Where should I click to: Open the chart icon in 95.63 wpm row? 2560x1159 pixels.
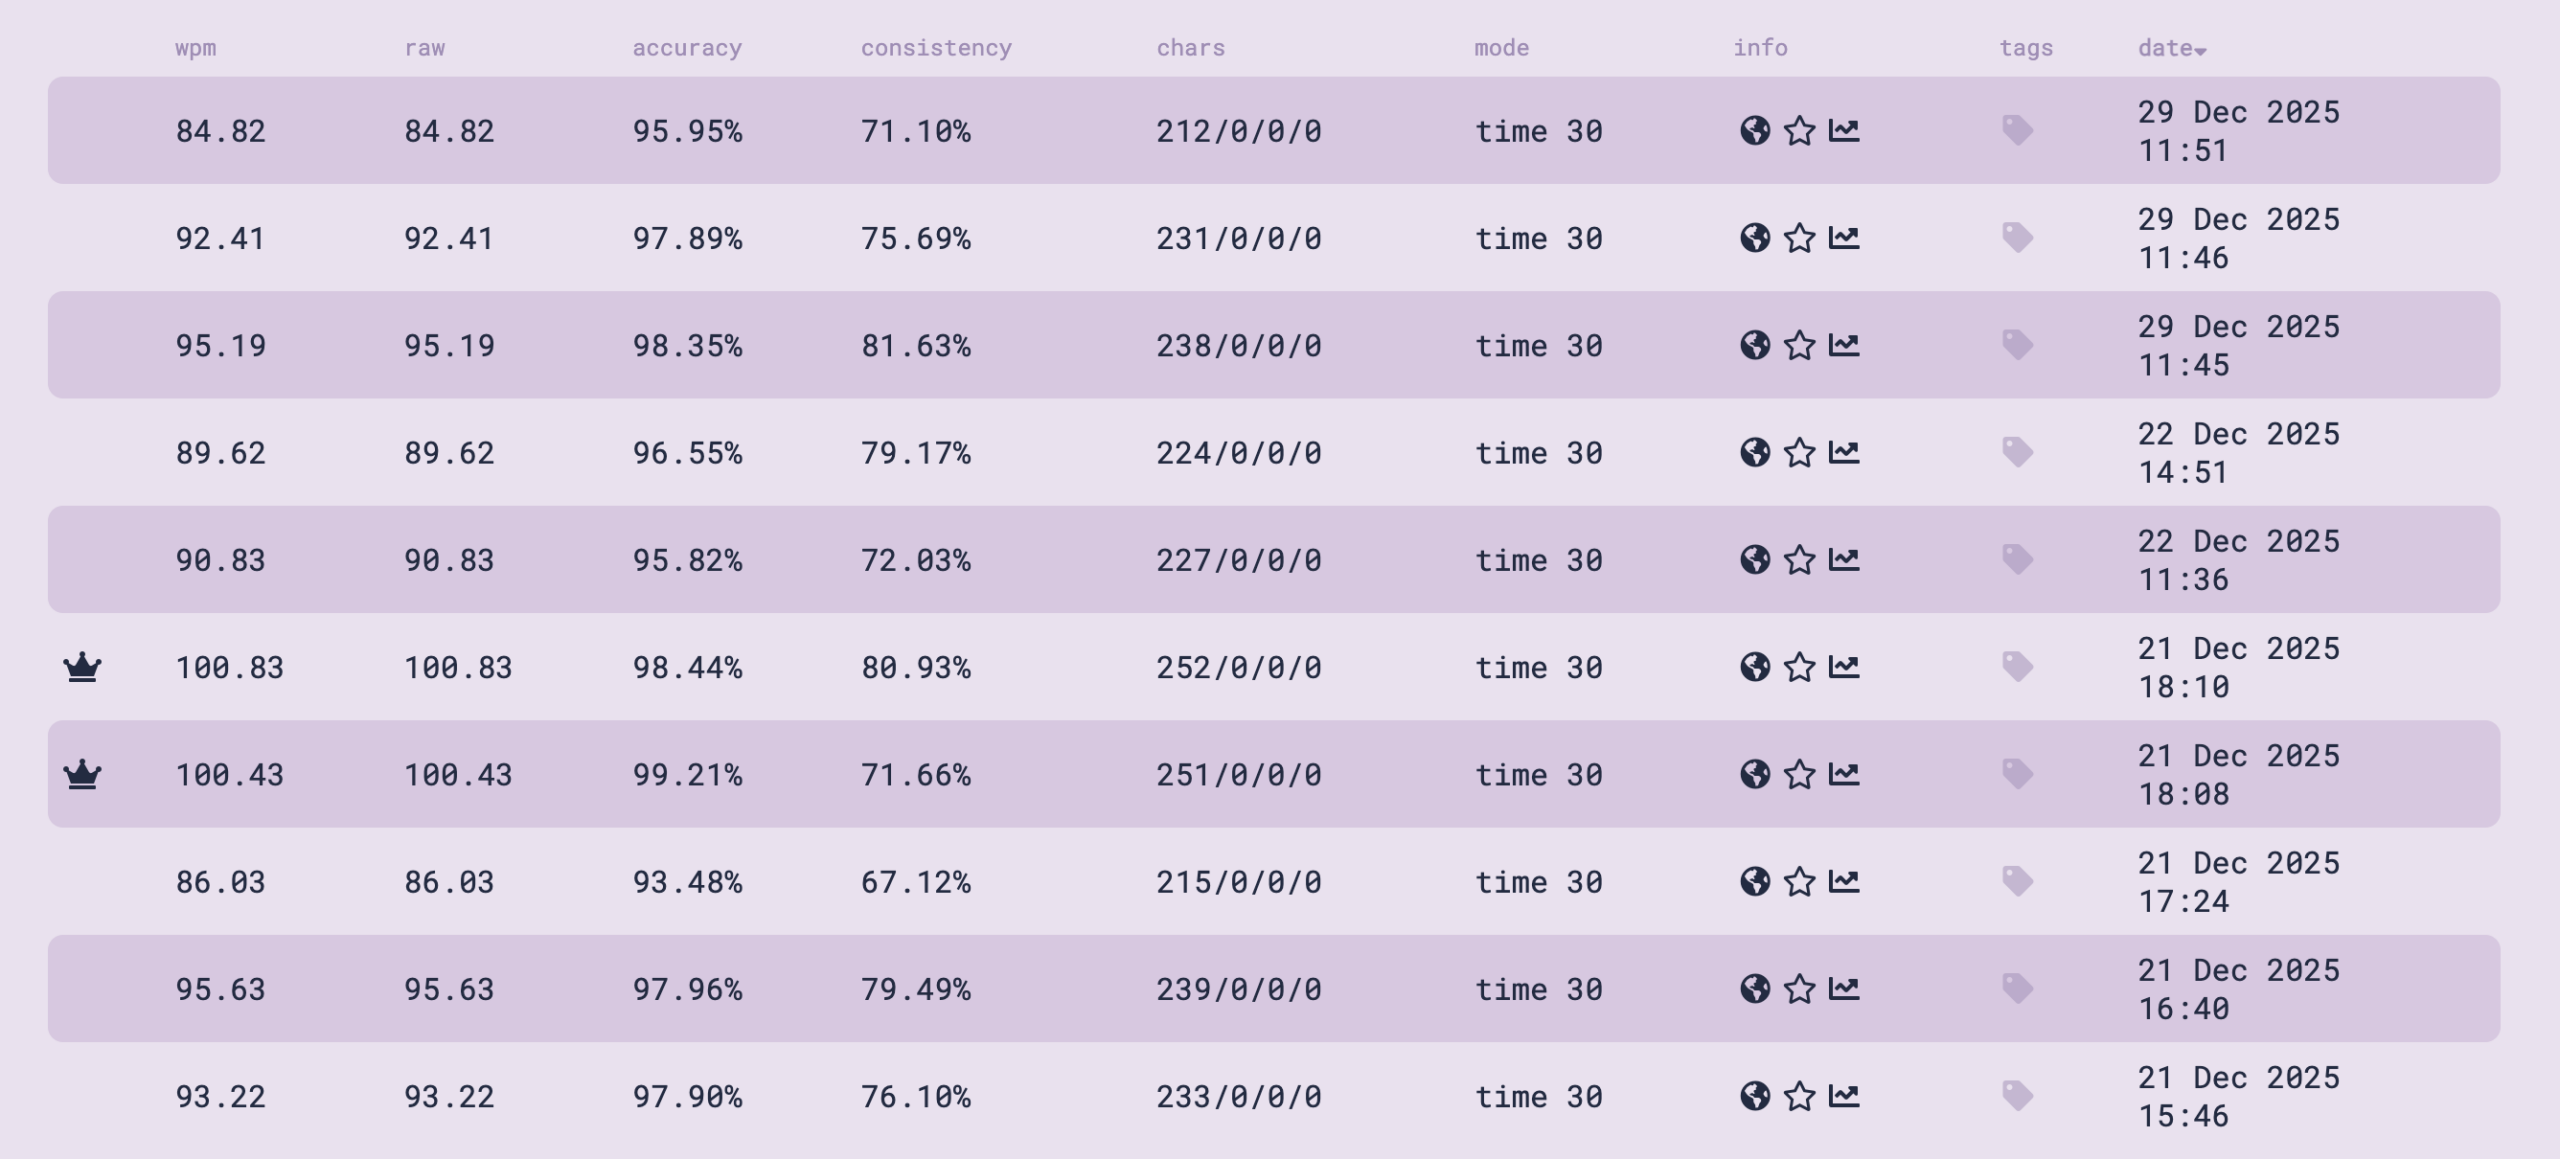click(x=1843, y=989)
